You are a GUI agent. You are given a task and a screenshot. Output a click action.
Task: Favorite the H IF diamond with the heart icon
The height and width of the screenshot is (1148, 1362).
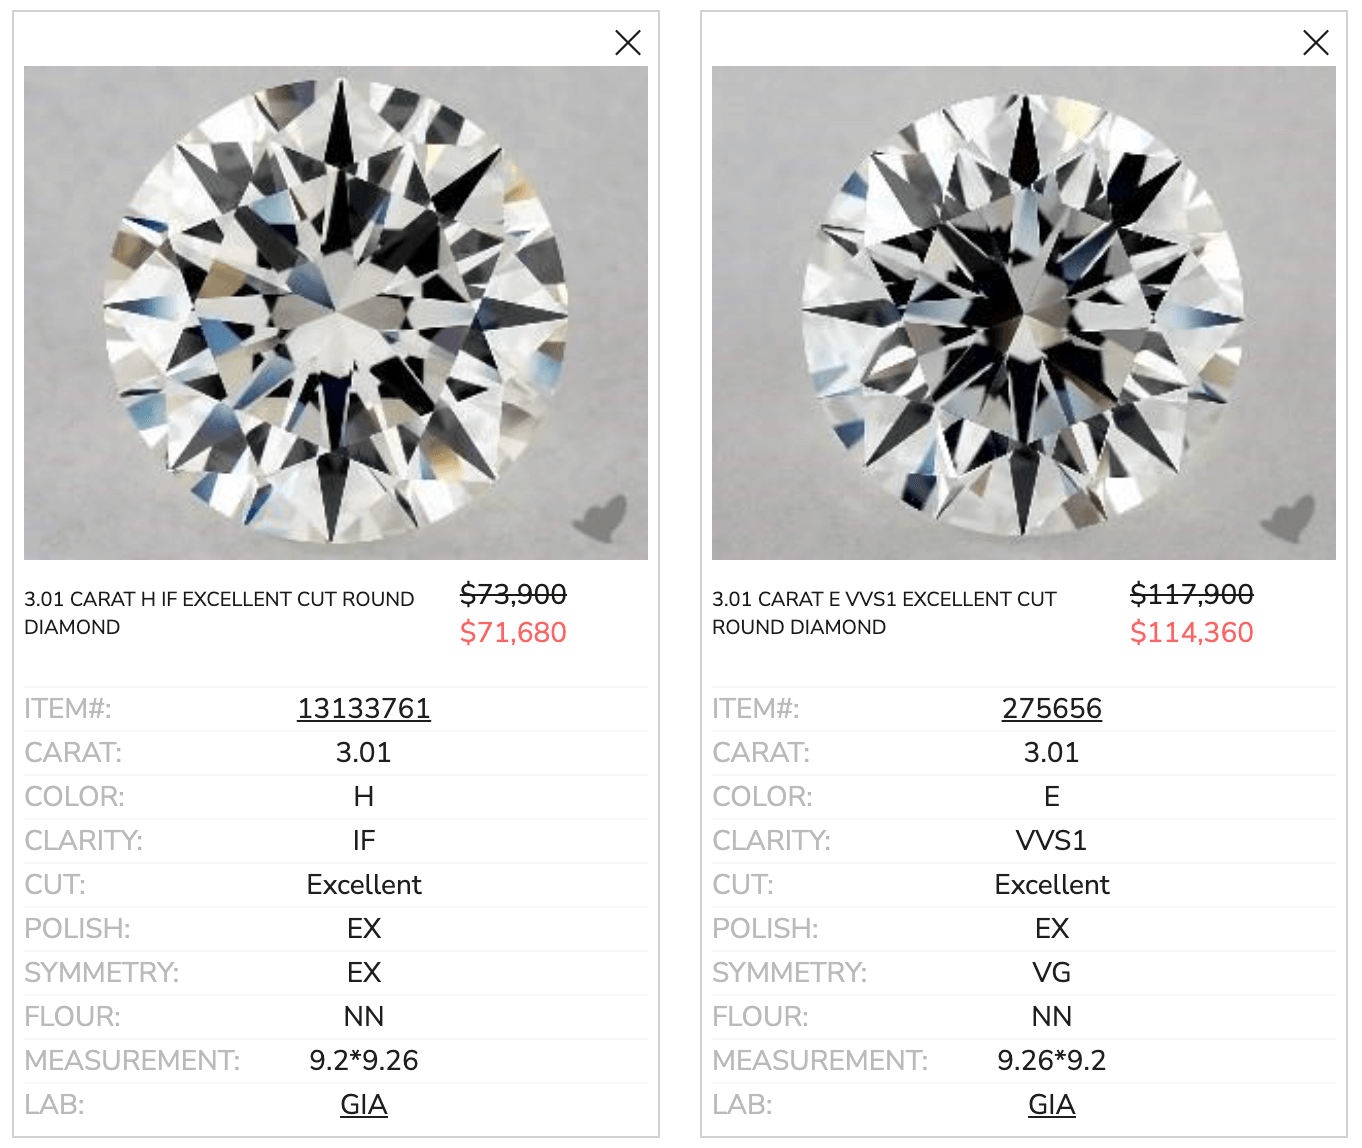pyautogui.click(x=601, y=518)
